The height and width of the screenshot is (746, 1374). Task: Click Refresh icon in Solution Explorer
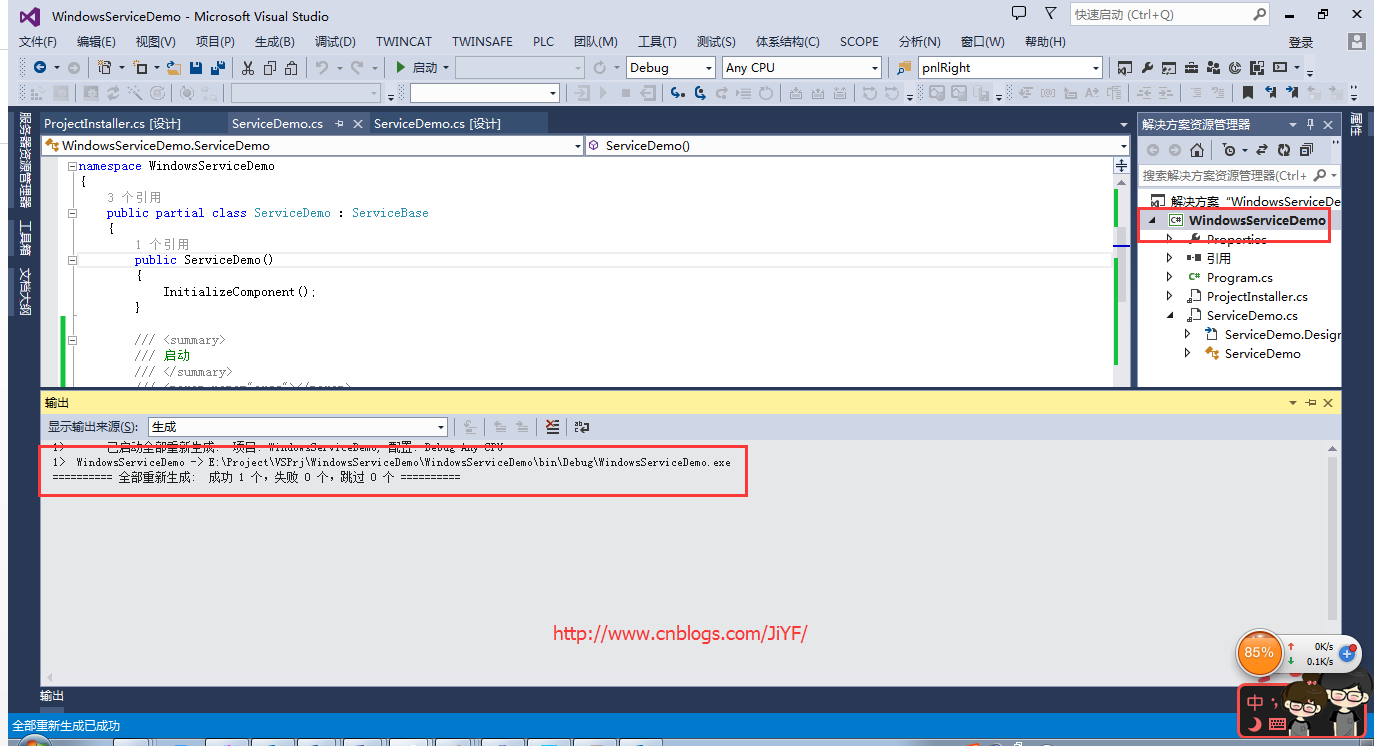(1284, 150)
